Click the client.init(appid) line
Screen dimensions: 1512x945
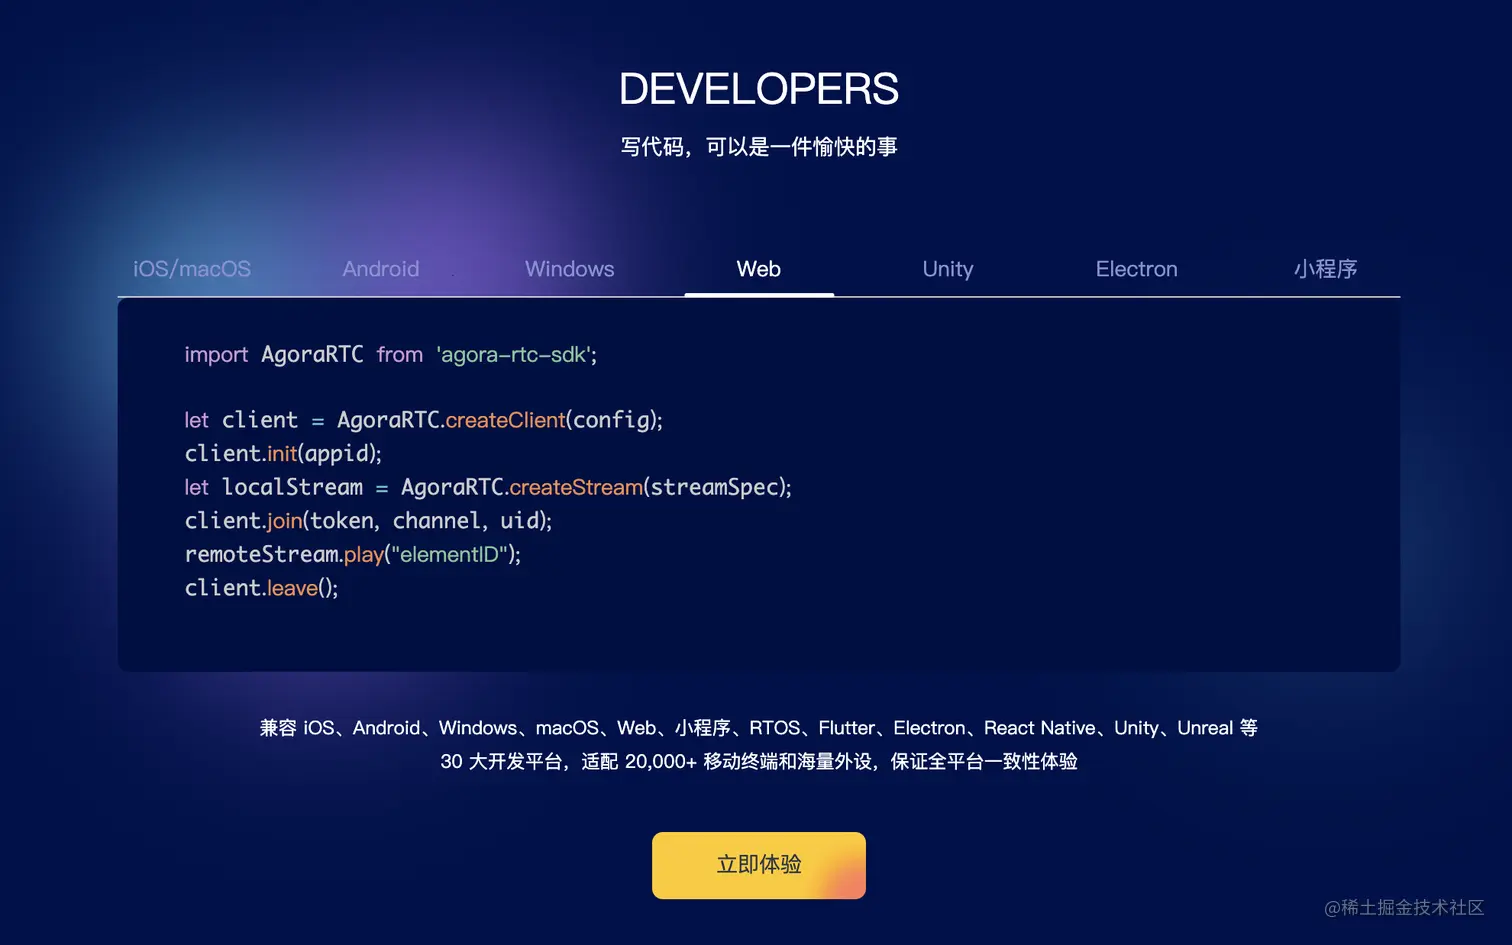pyautogui.click(x=283, y=454)
